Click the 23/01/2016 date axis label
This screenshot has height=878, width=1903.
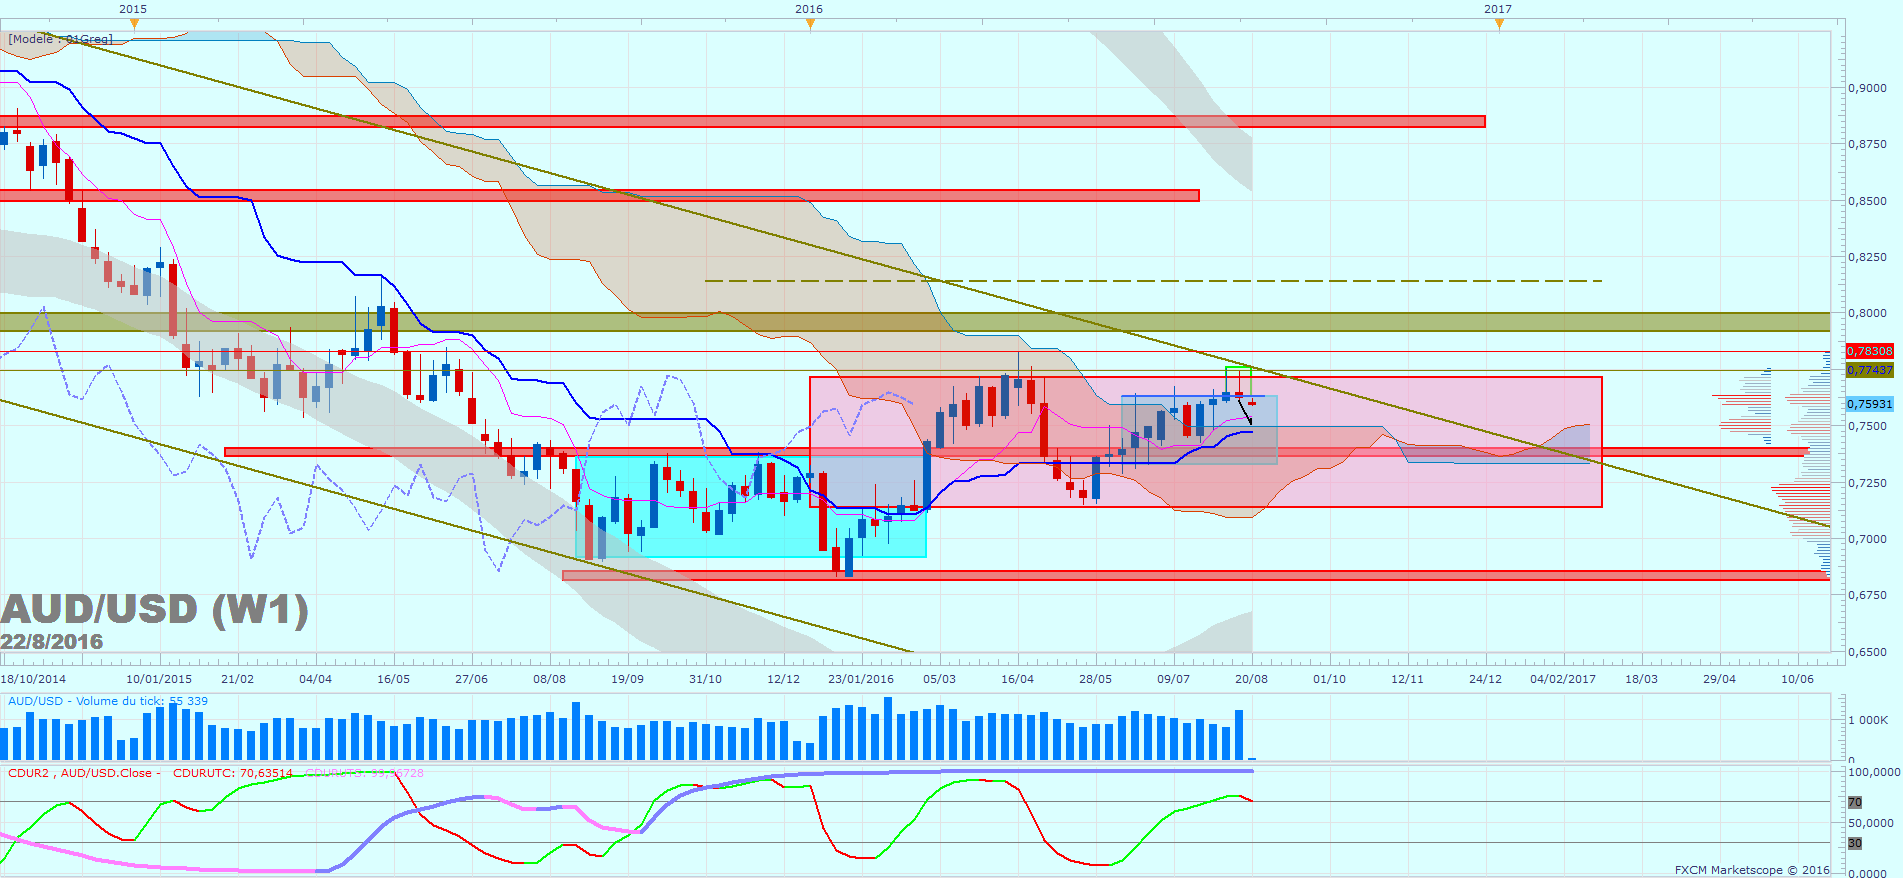(861, 679)
